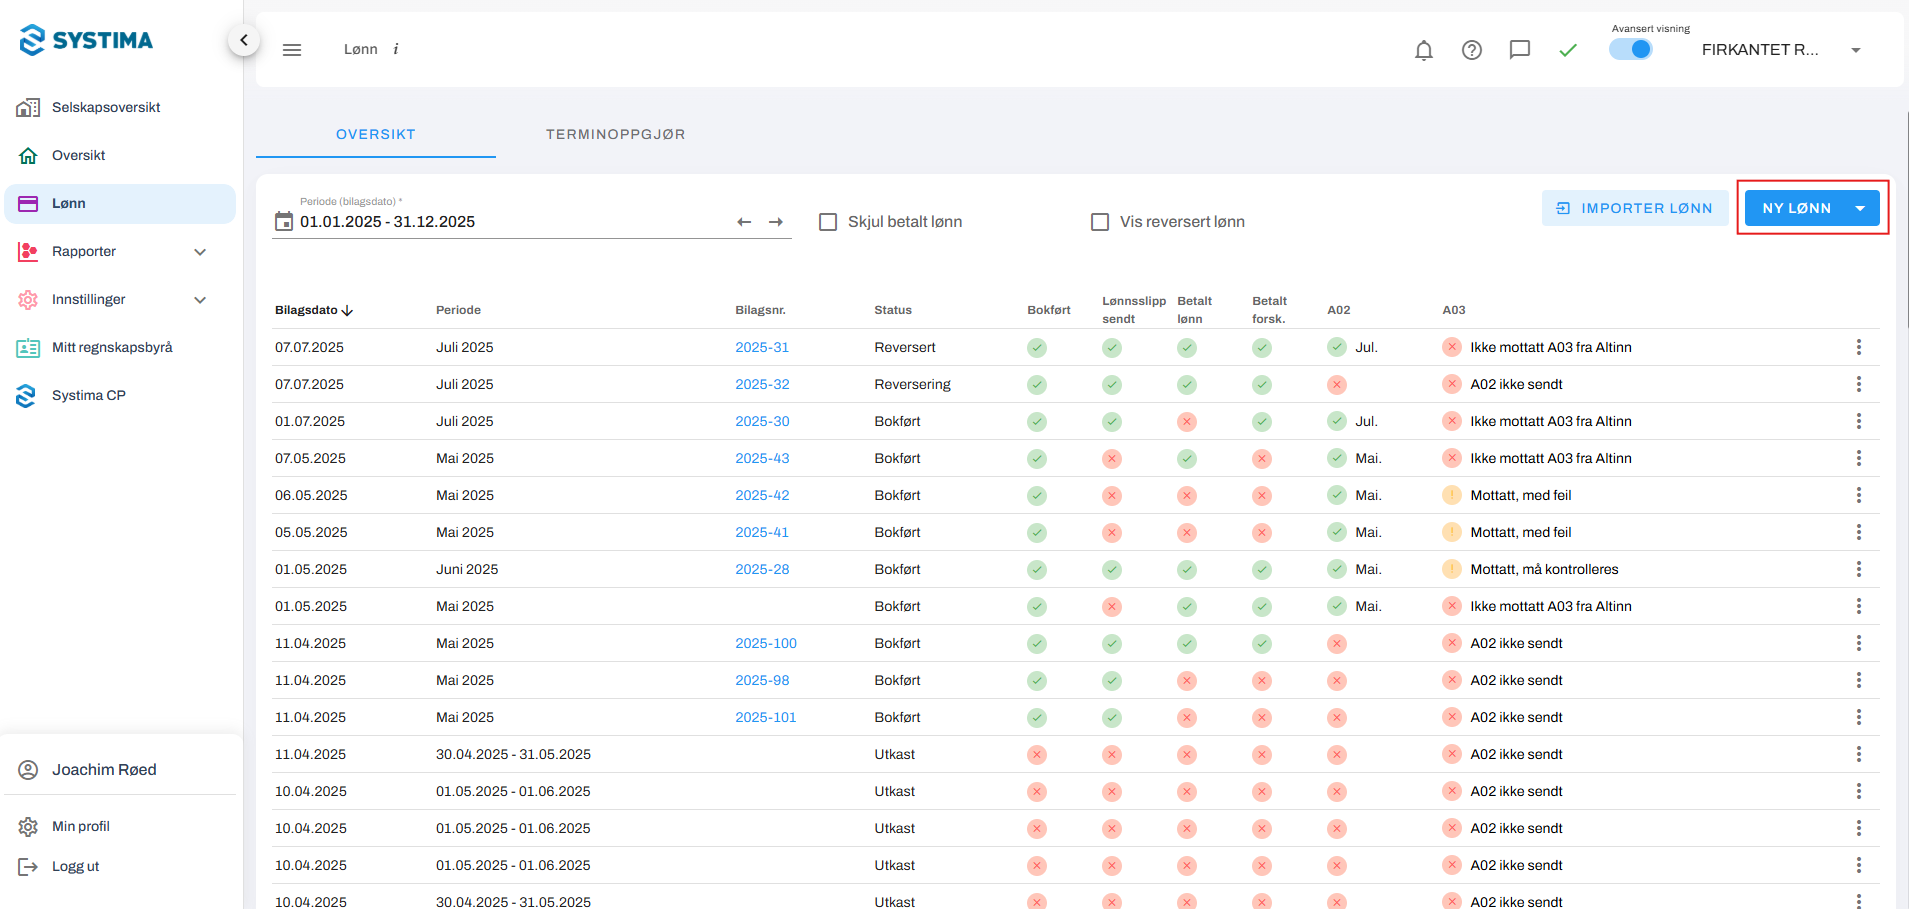Click the Min profil gear icon
Screen dimensions: 1909x909
click(28, 826)
